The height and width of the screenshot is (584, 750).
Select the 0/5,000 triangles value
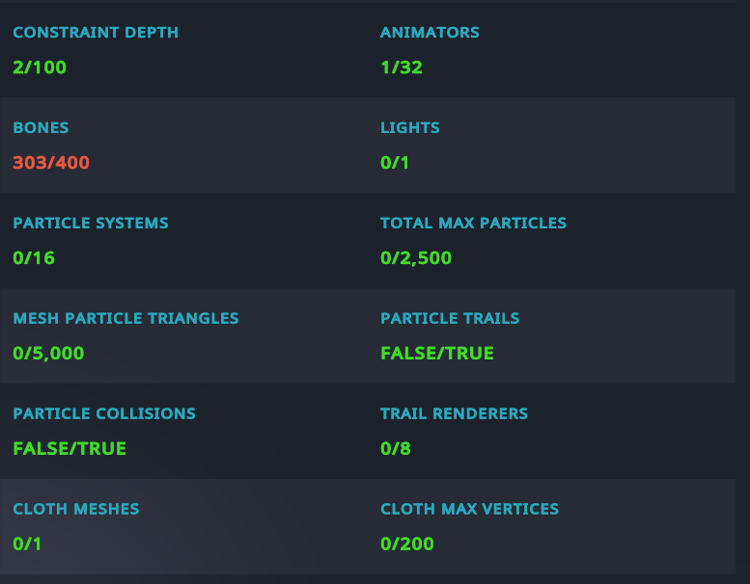(x=49, y=353)
